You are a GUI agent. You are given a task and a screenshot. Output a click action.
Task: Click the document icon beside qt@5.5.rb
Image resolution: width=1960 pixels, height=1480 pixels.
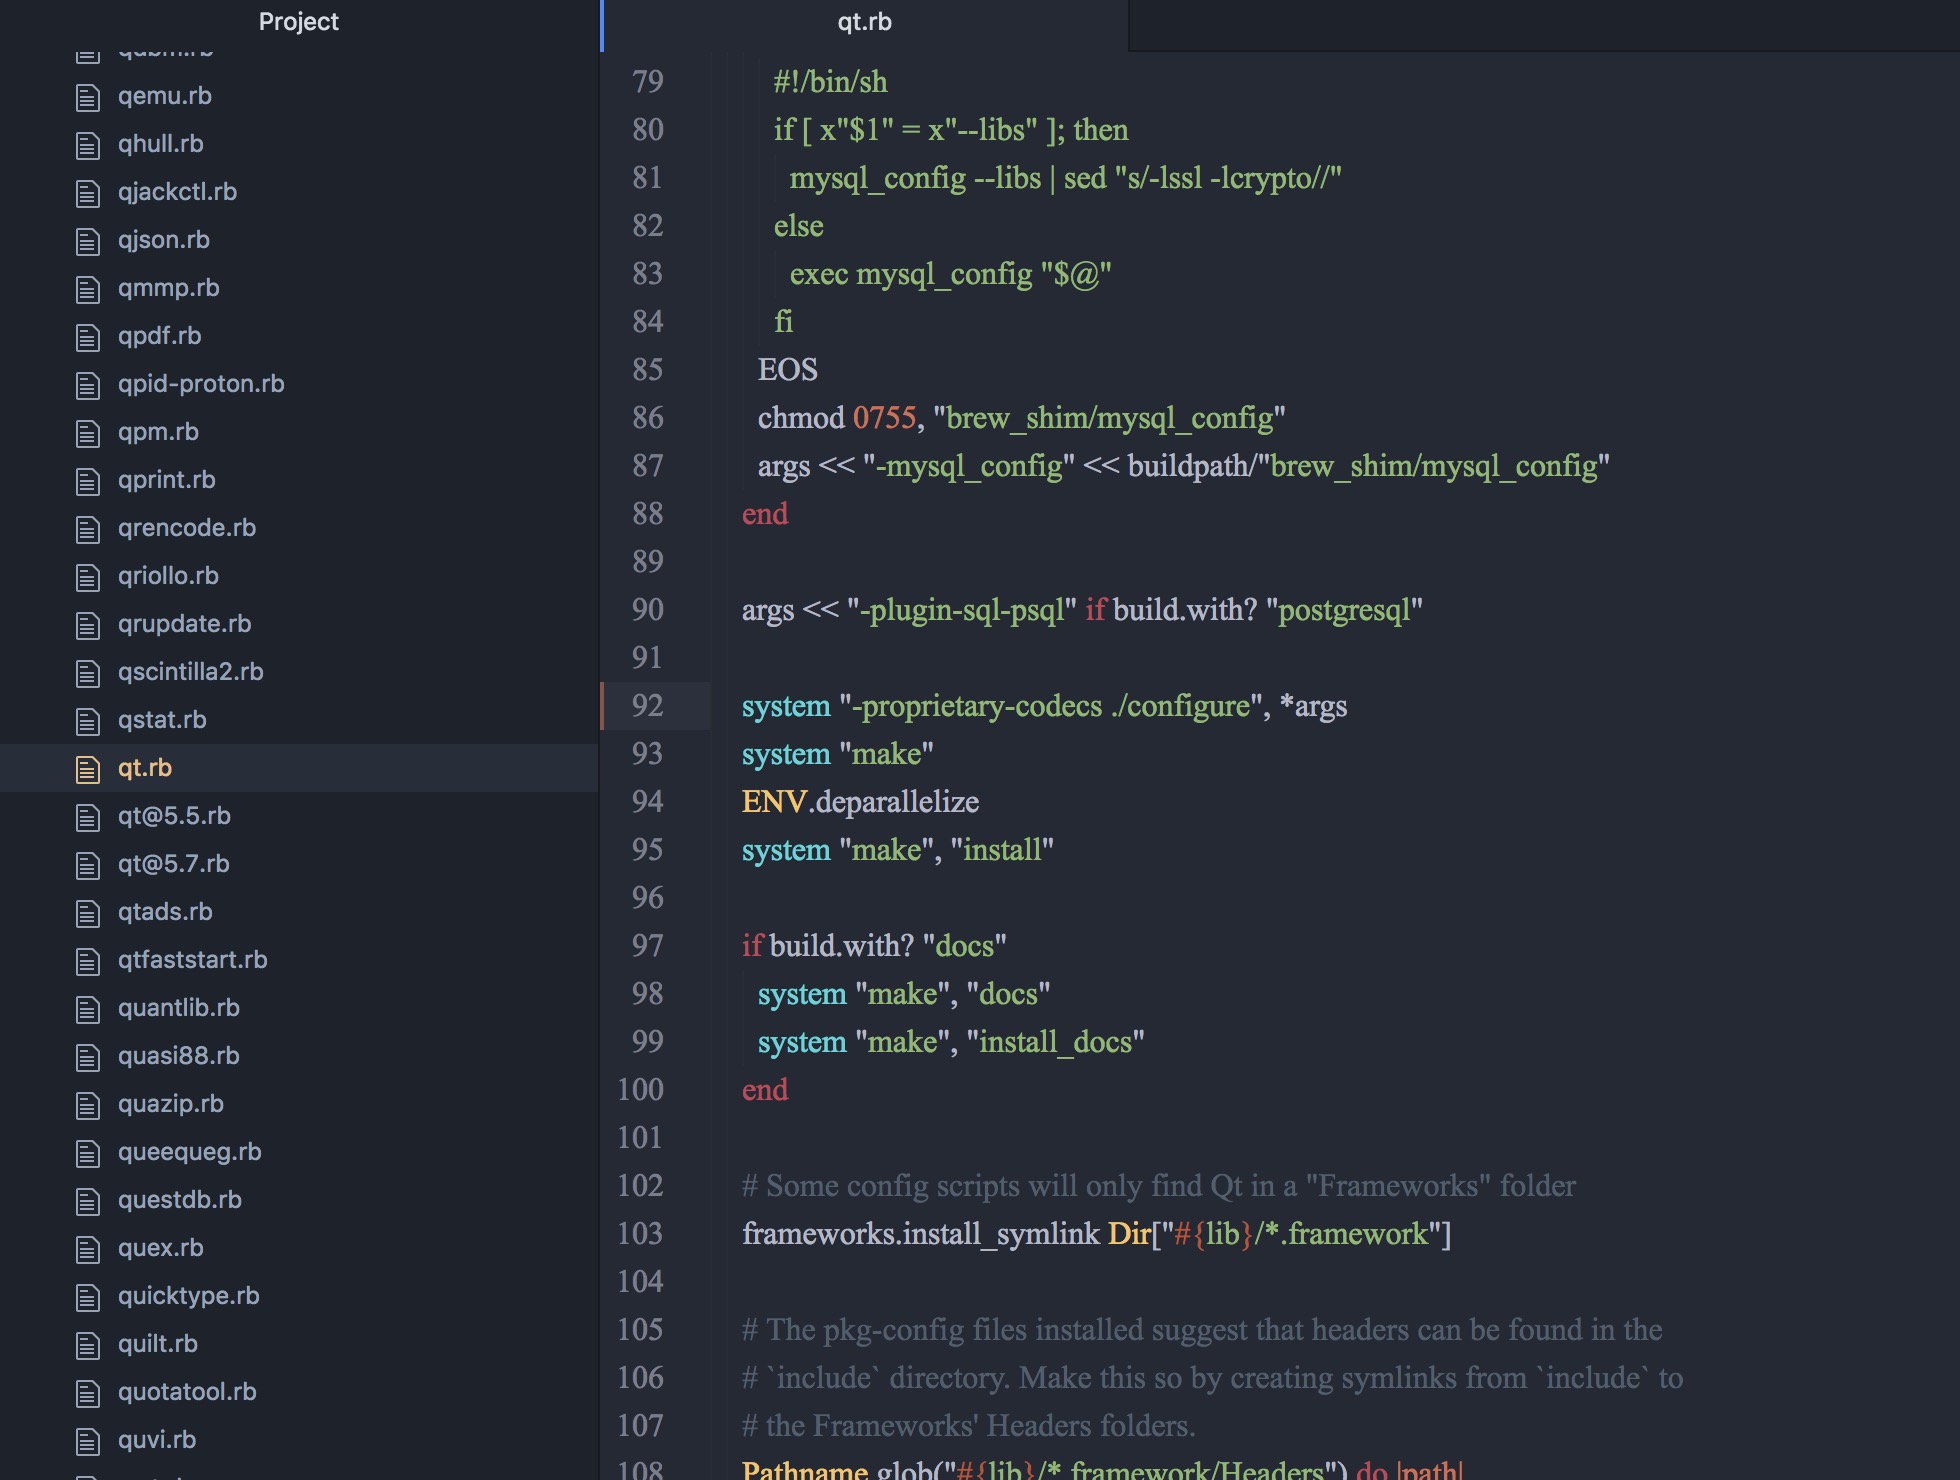coord(87,816)
